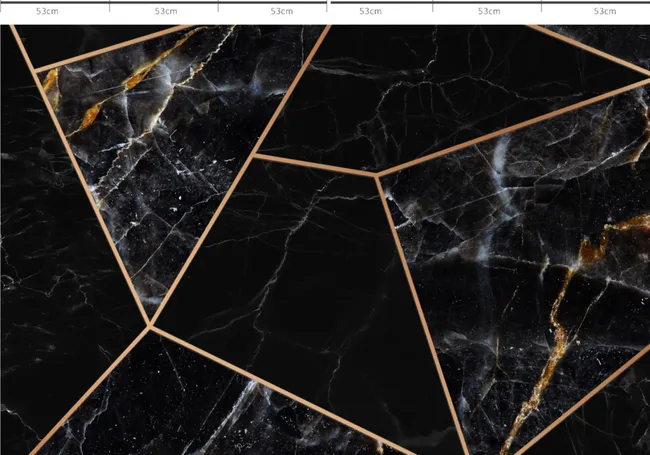Click the last 53cm width label

tap(604, 11)
